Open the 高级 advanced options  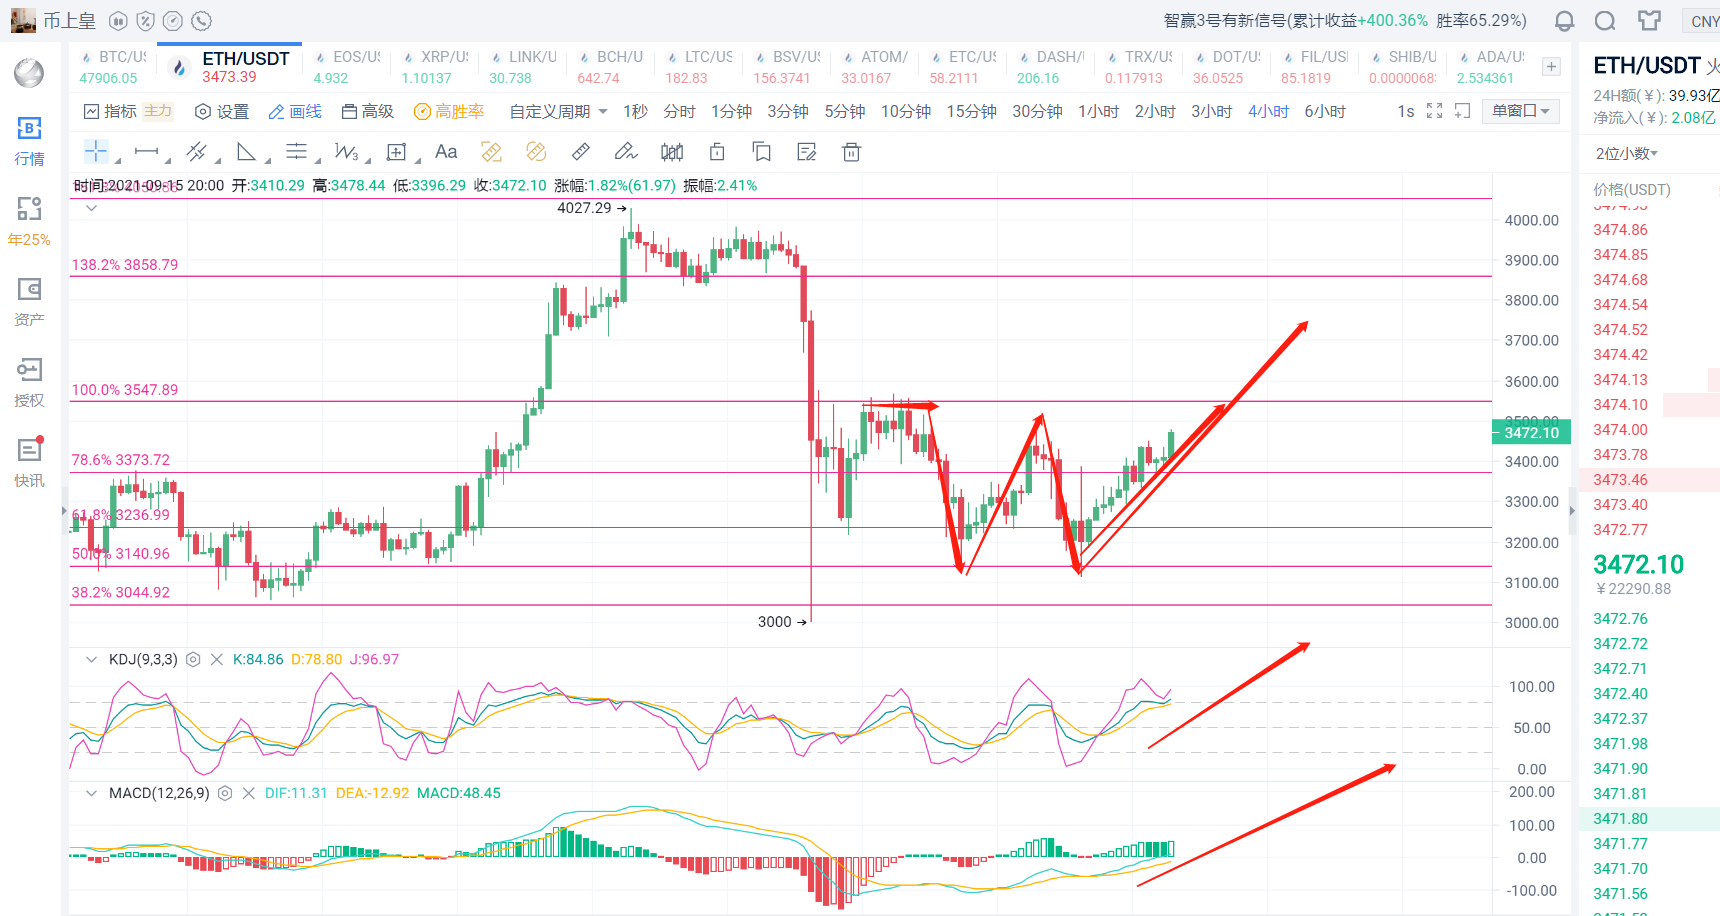tap(368, 111)
